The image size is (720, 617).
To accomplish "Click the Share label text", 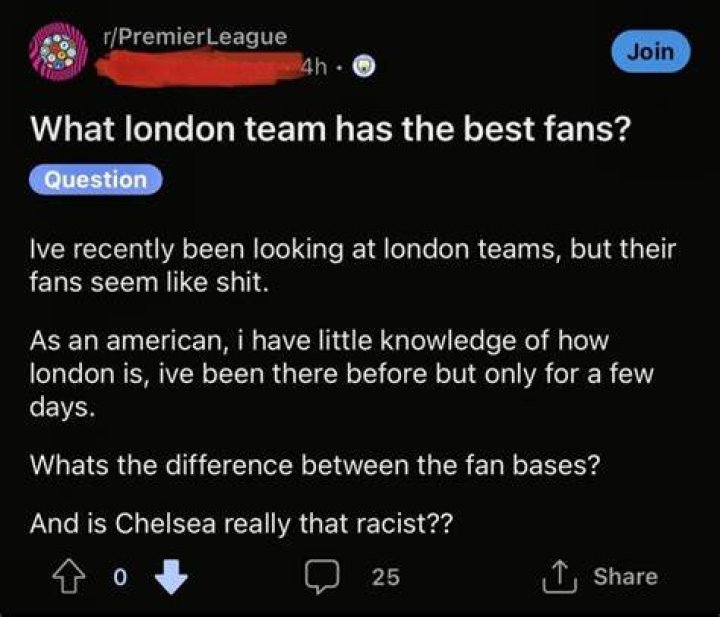I will tap(625, 576).
